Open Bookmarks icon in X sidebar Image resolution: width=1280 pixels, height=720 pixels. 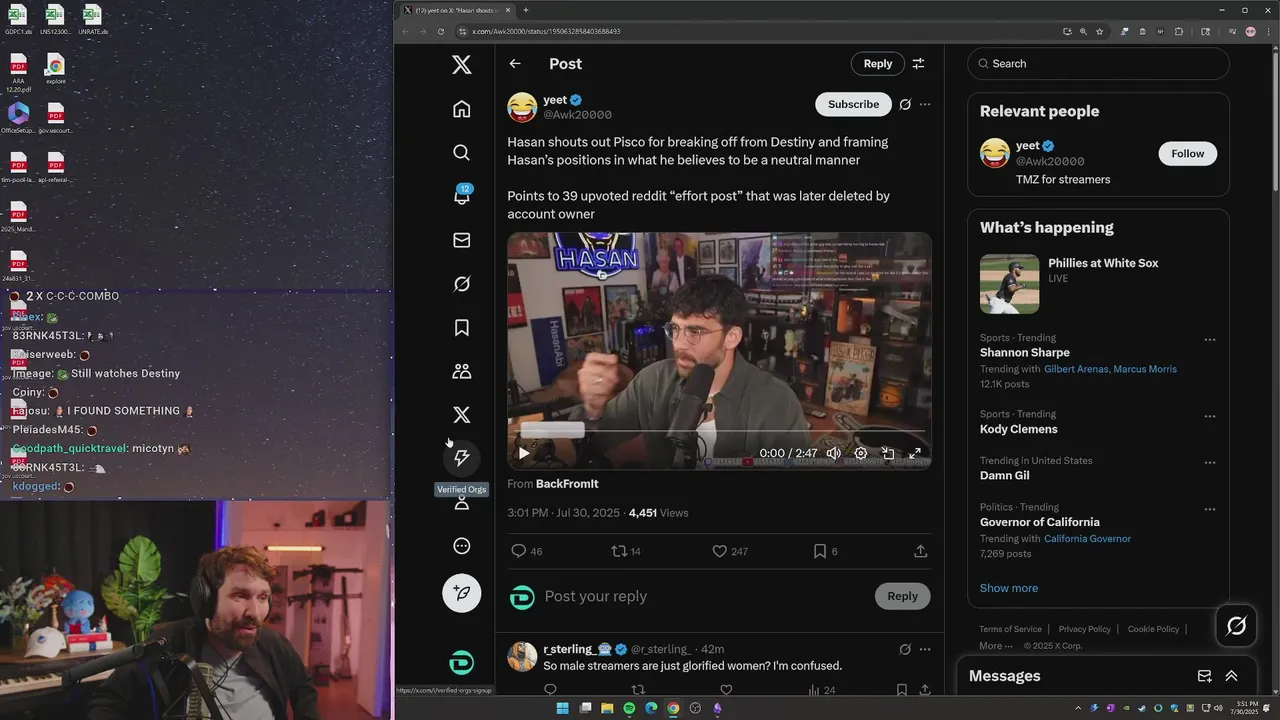pyautogui.click(x=461, y=327)
